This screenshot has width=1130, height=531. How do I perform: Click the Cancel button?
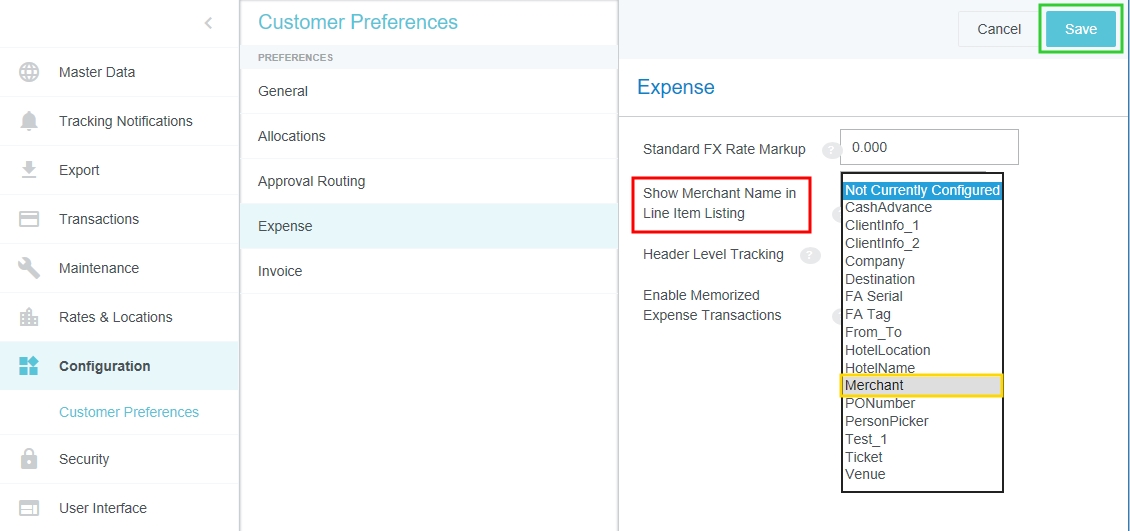click(998, 29)
